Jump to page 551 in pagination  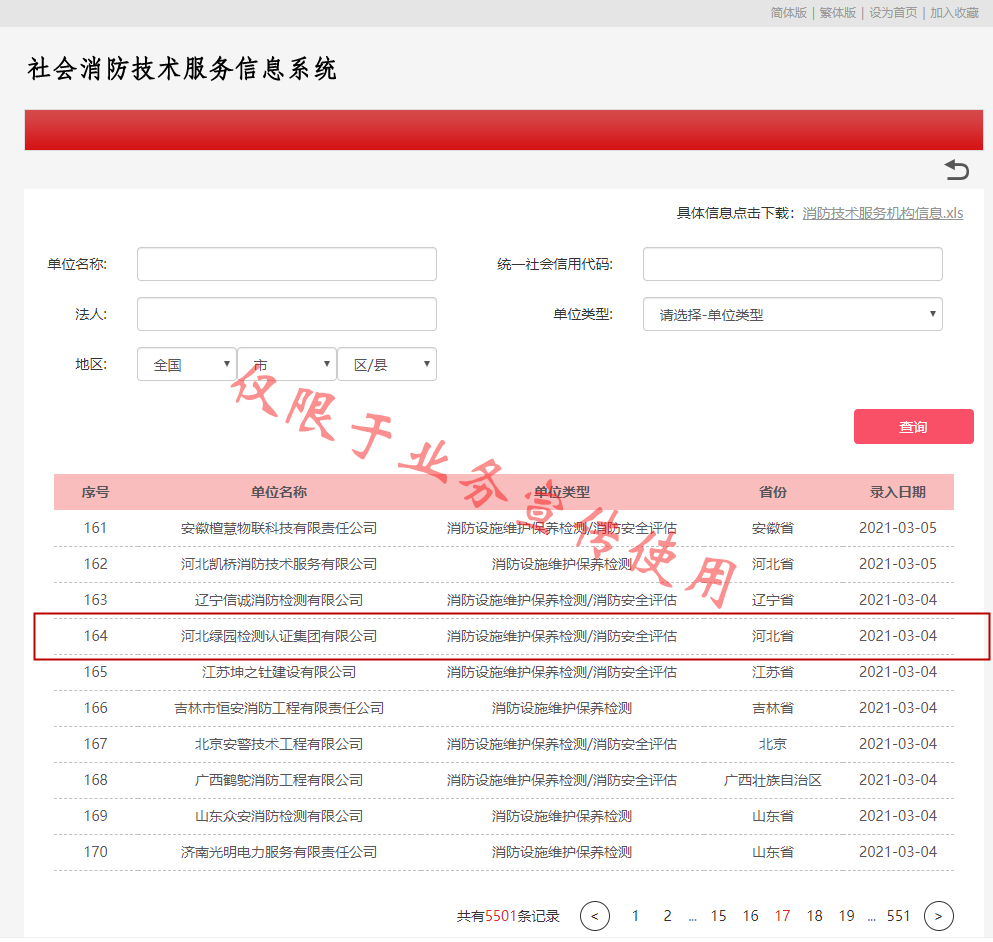898,915
